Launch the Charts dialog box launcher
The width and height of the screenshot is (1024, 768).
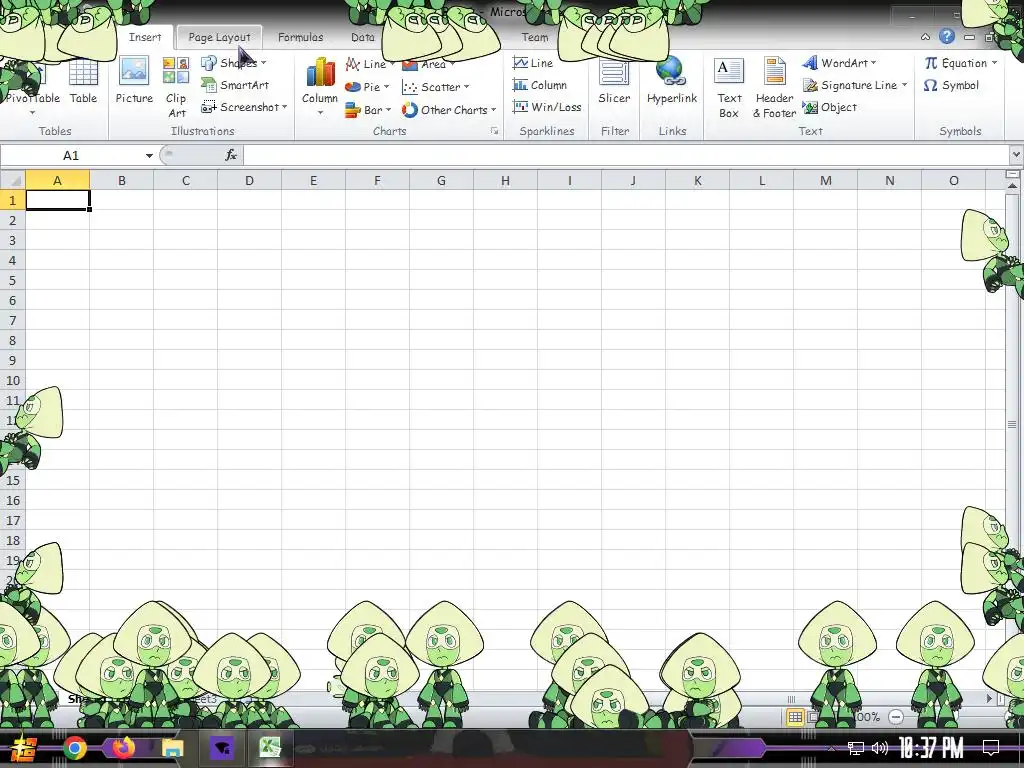click(x=494, y=131)
